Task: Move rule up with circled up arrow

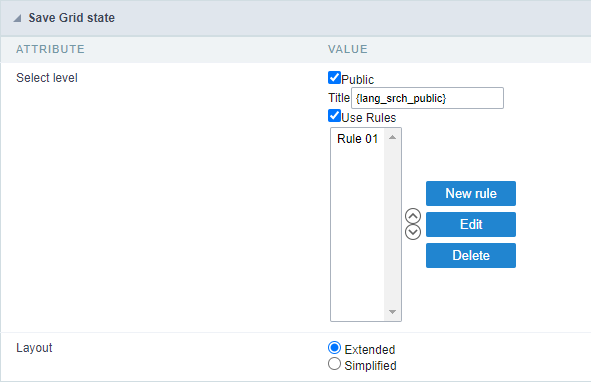Action: click(413, 216)
